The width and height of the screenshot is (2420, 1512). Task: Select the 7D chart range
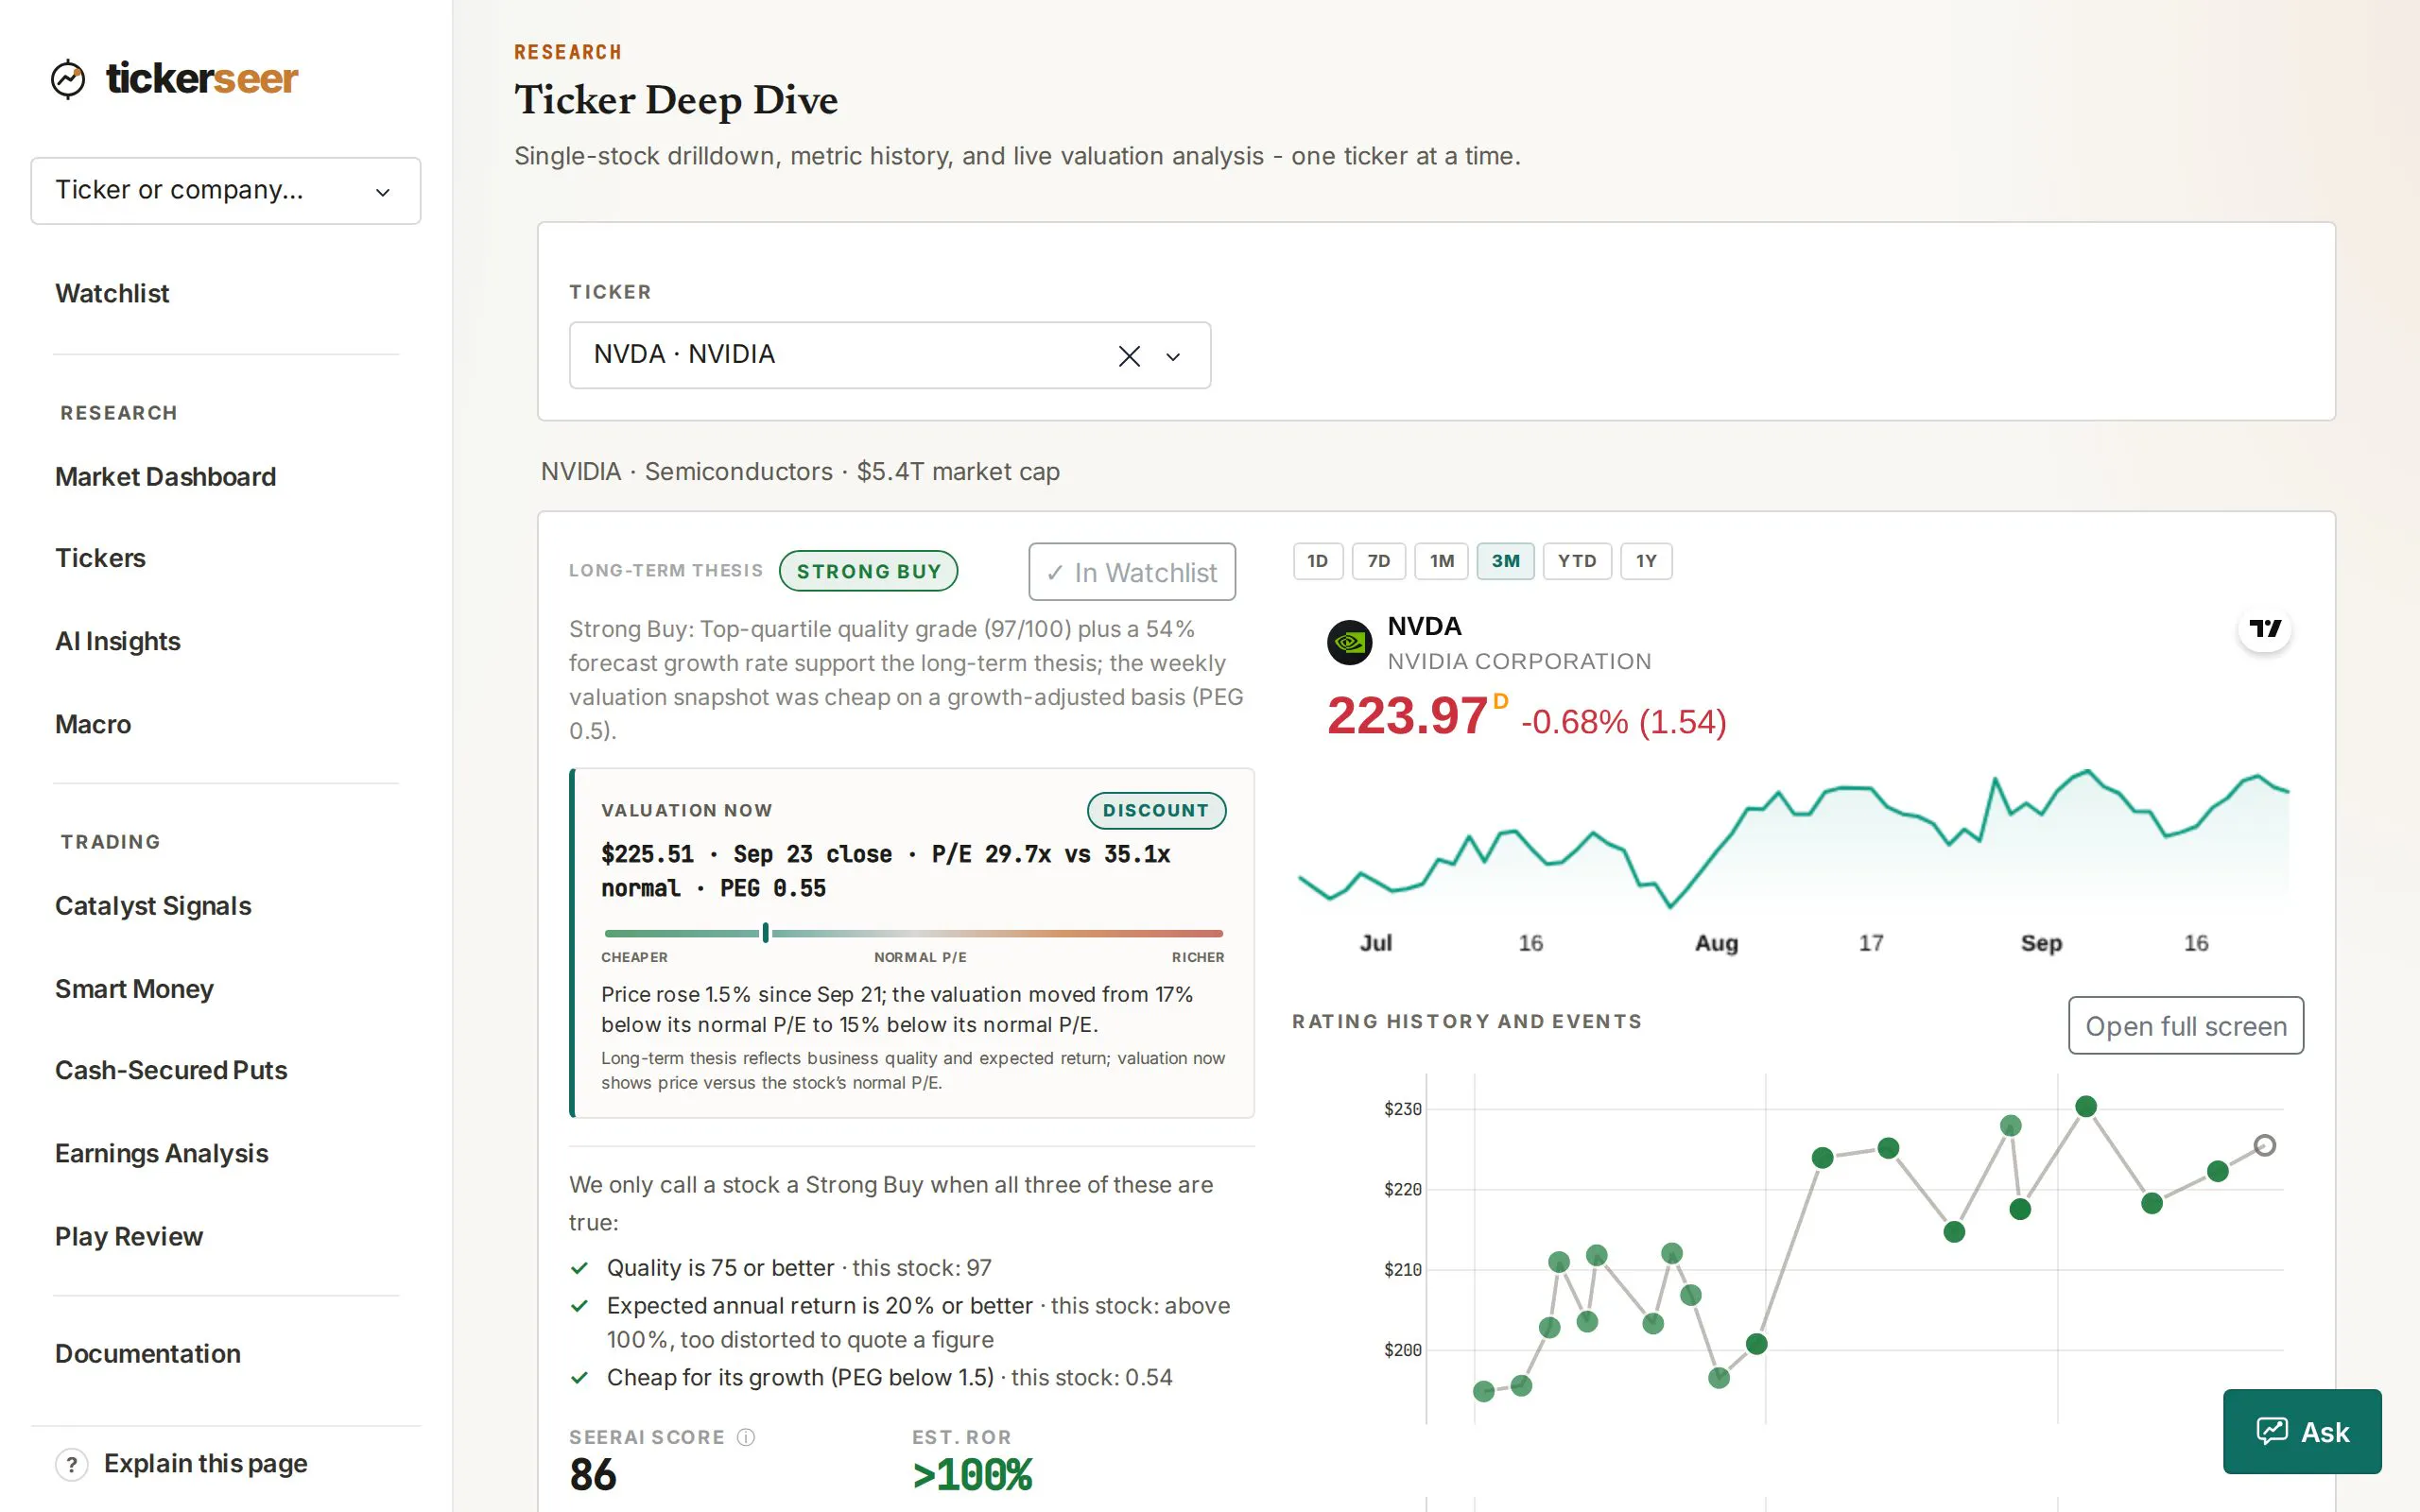tap(1379, 561)
